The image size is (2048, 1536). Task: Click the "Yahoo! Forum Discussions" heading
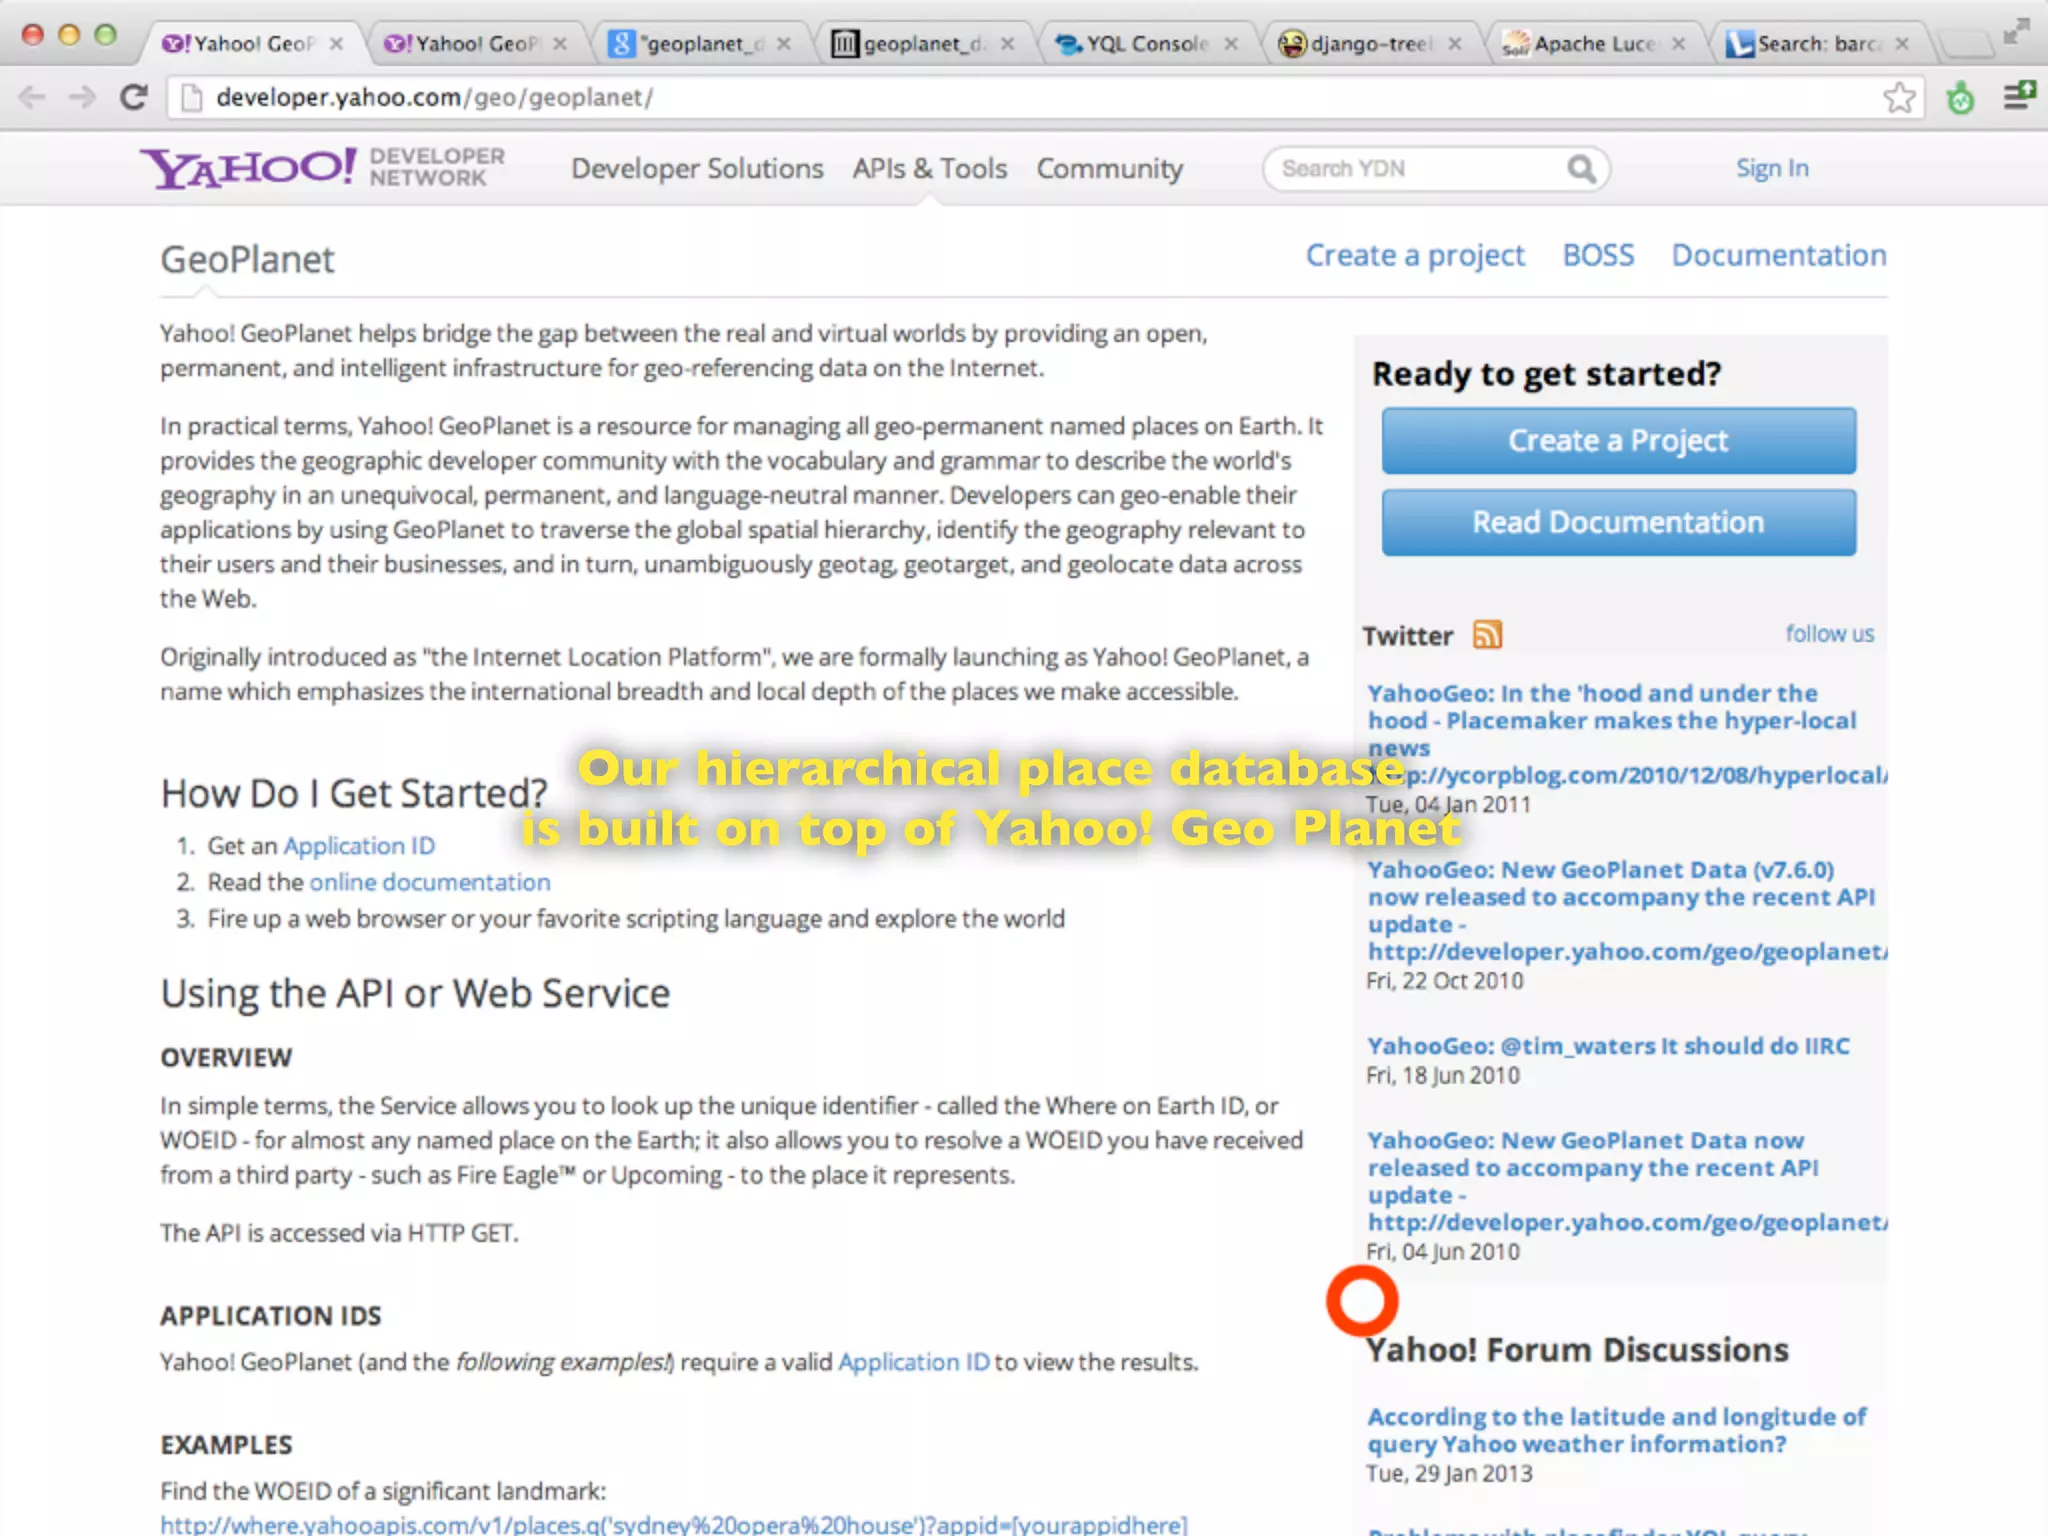[1577, 1350]
